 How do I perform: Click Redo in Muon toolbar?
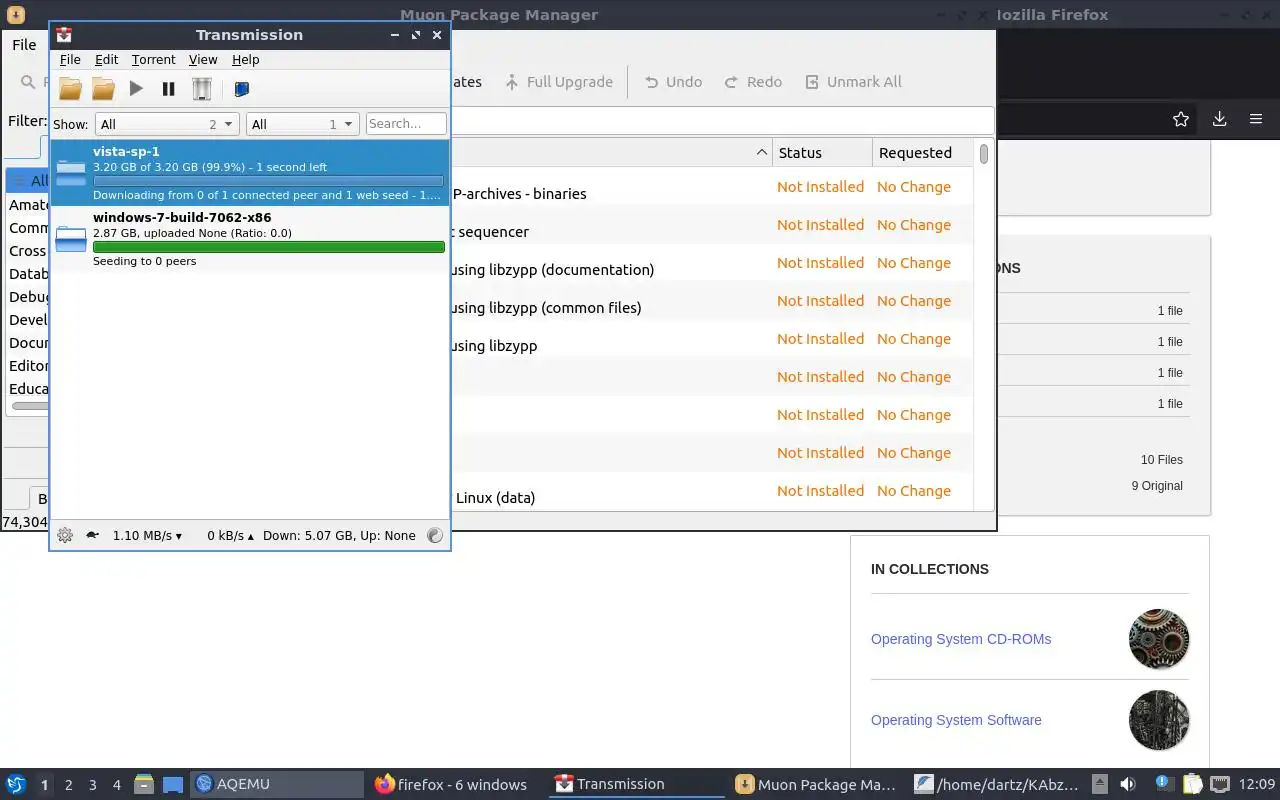pyautogui.click(x=752, y=82)
